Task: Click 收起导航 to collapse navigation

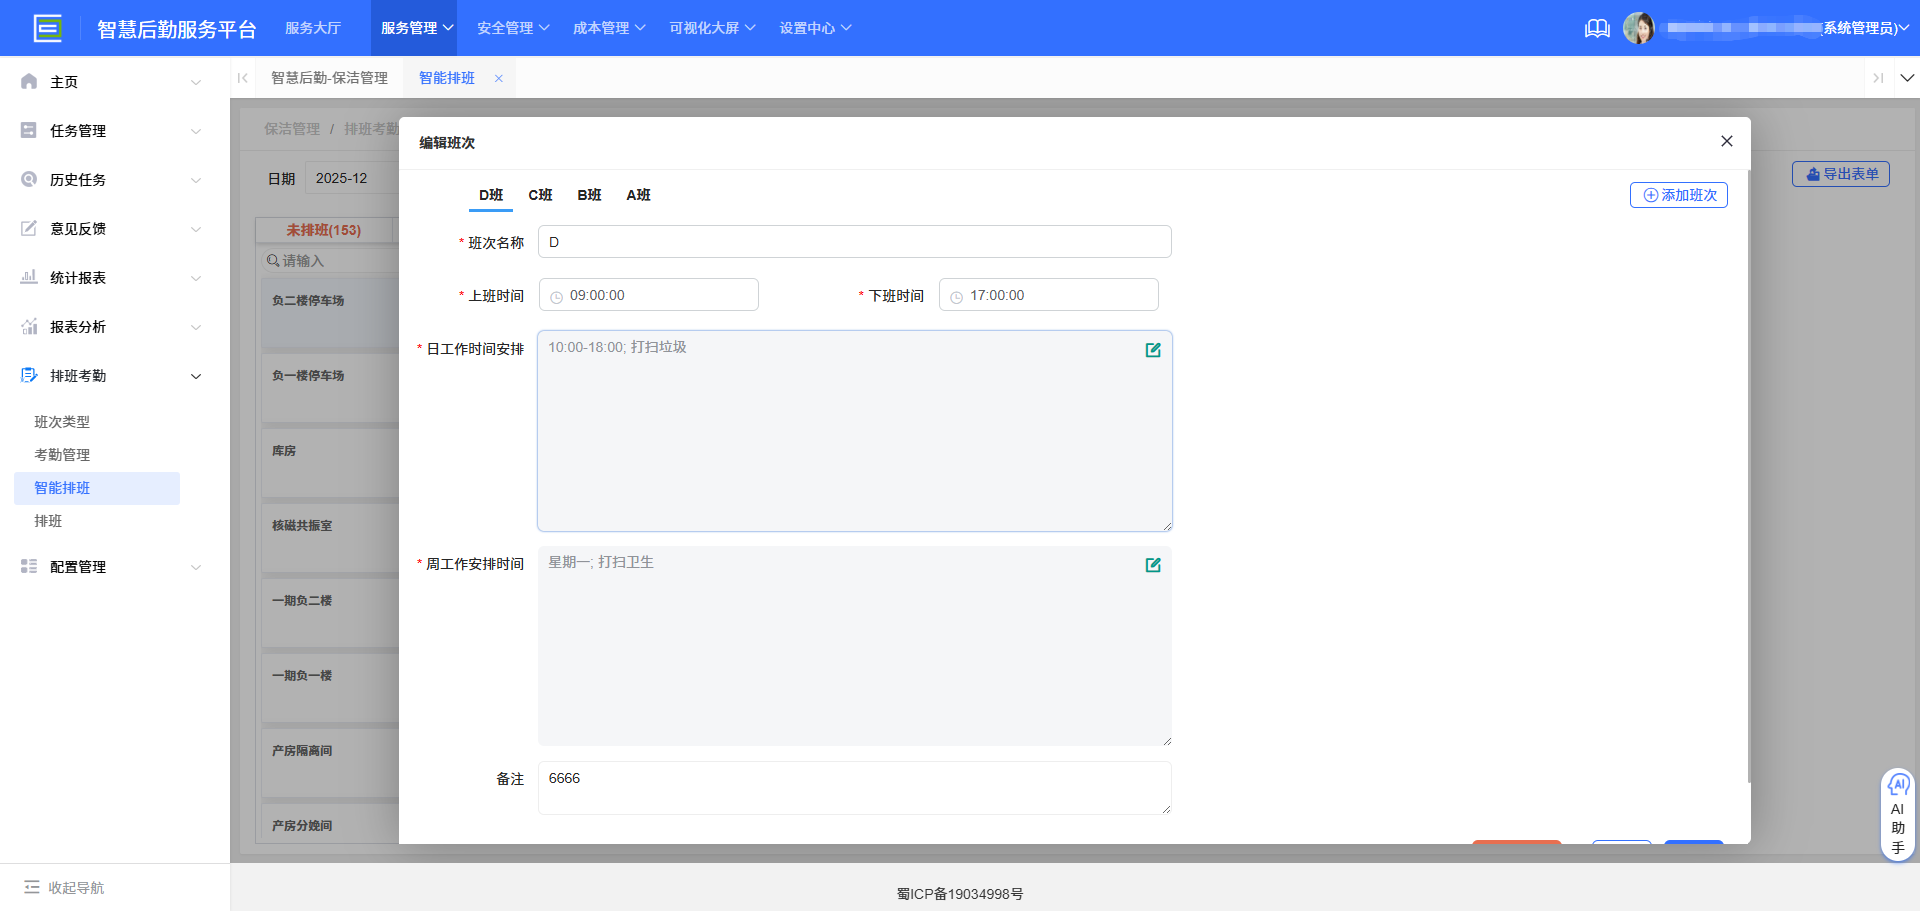Action: [65, 888]
